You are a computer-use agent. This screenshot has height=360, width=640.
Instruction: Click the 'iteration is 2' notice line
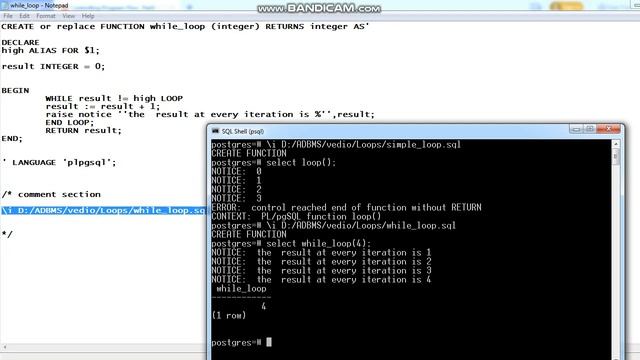[x=321, y=262]
